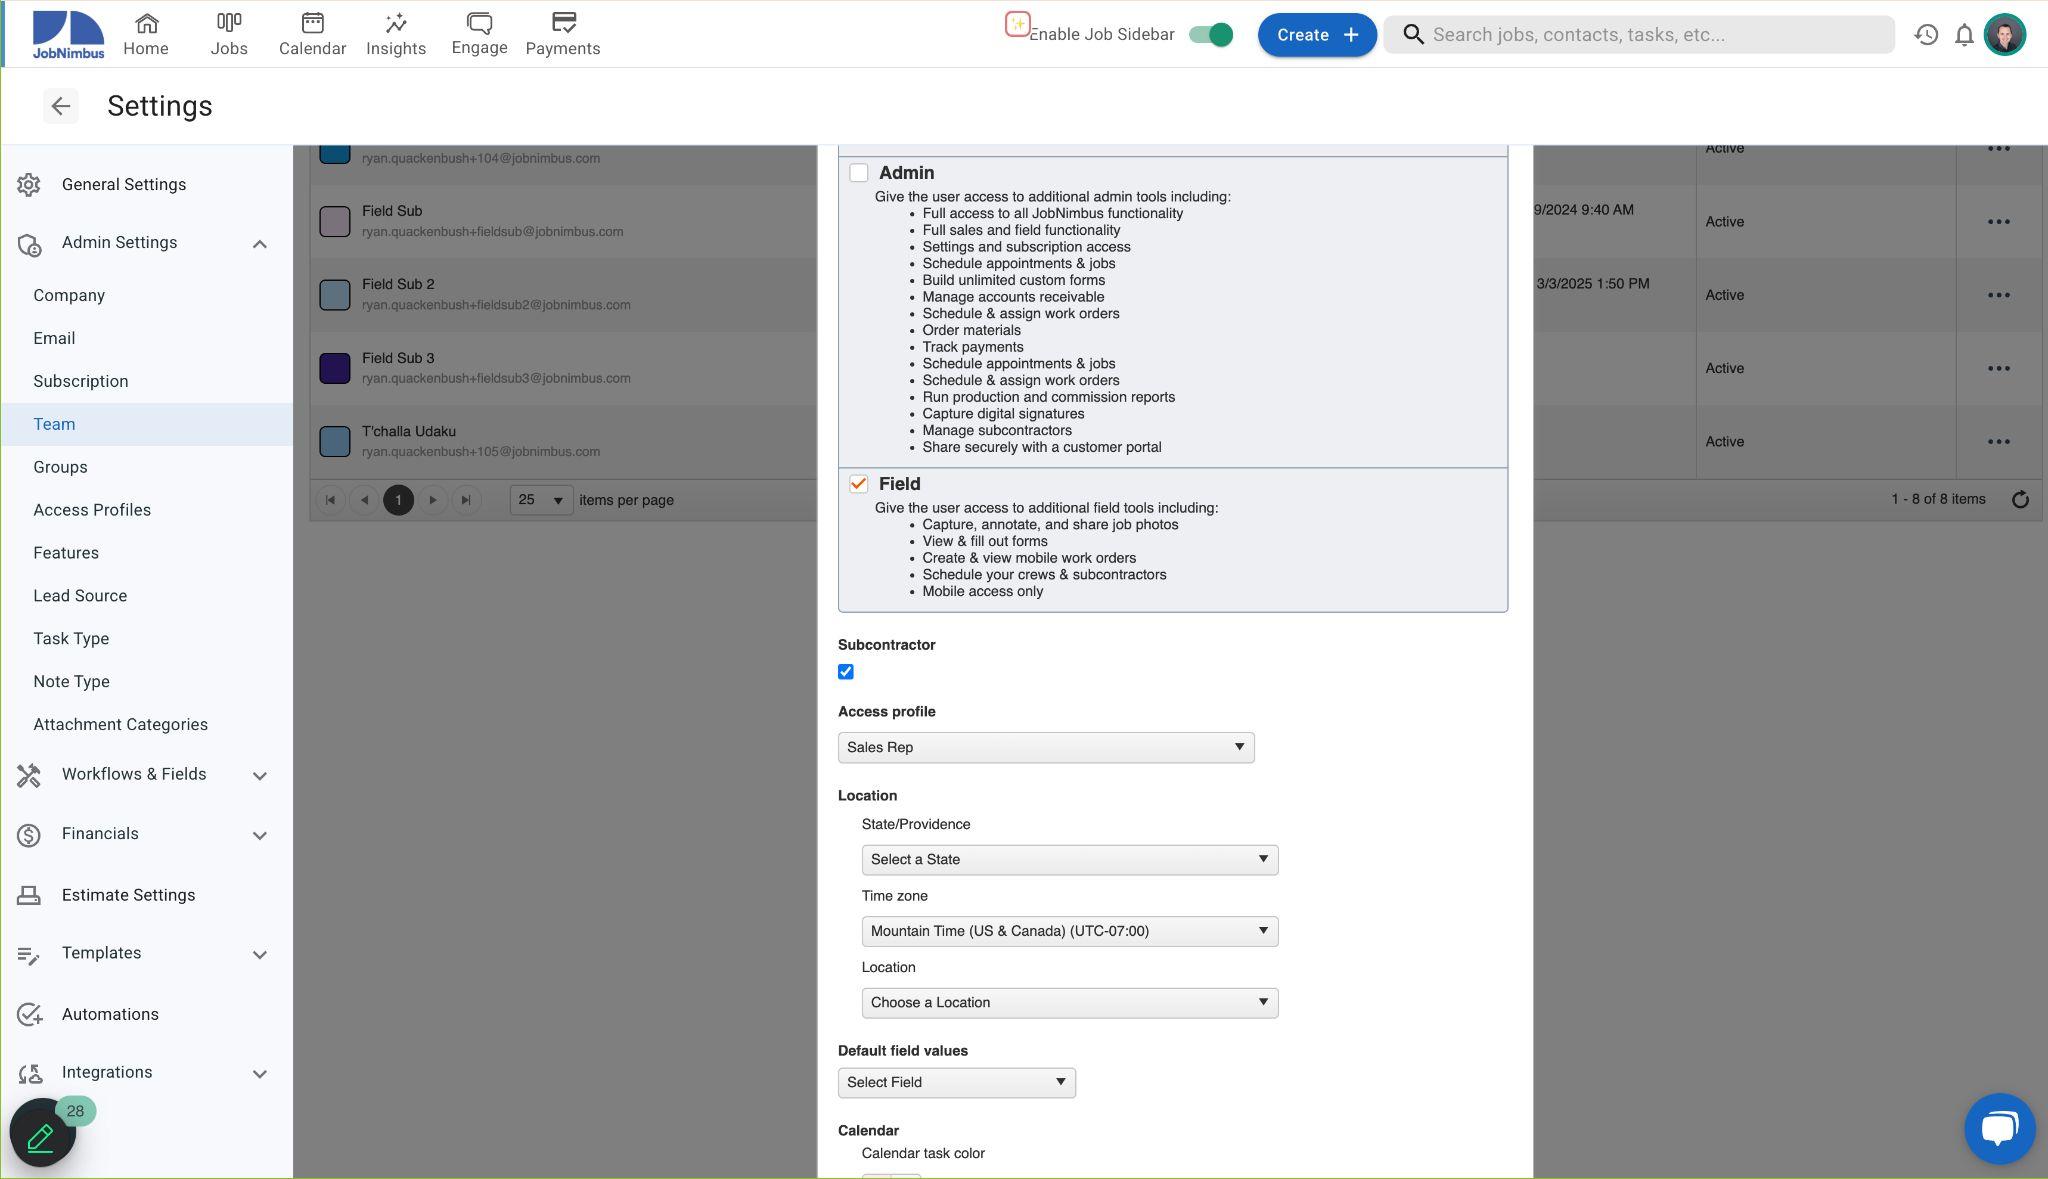Open Insights from the top navigation
This screenshot has width=2048, height=1179.
coord(396,35)
